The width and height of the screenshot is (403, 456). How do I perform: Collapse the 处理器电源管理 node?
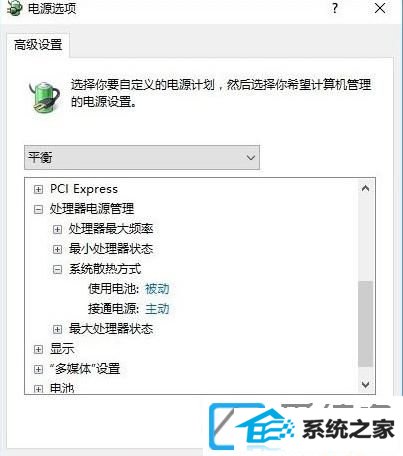pos(38,209)
